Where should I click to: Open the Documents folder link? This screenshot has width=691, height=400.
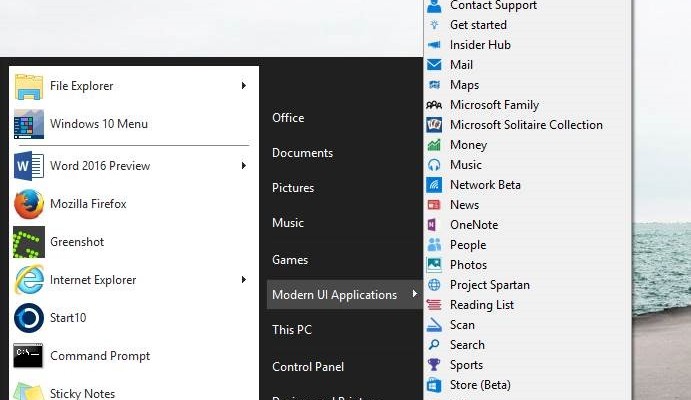[x=302, y=153]
